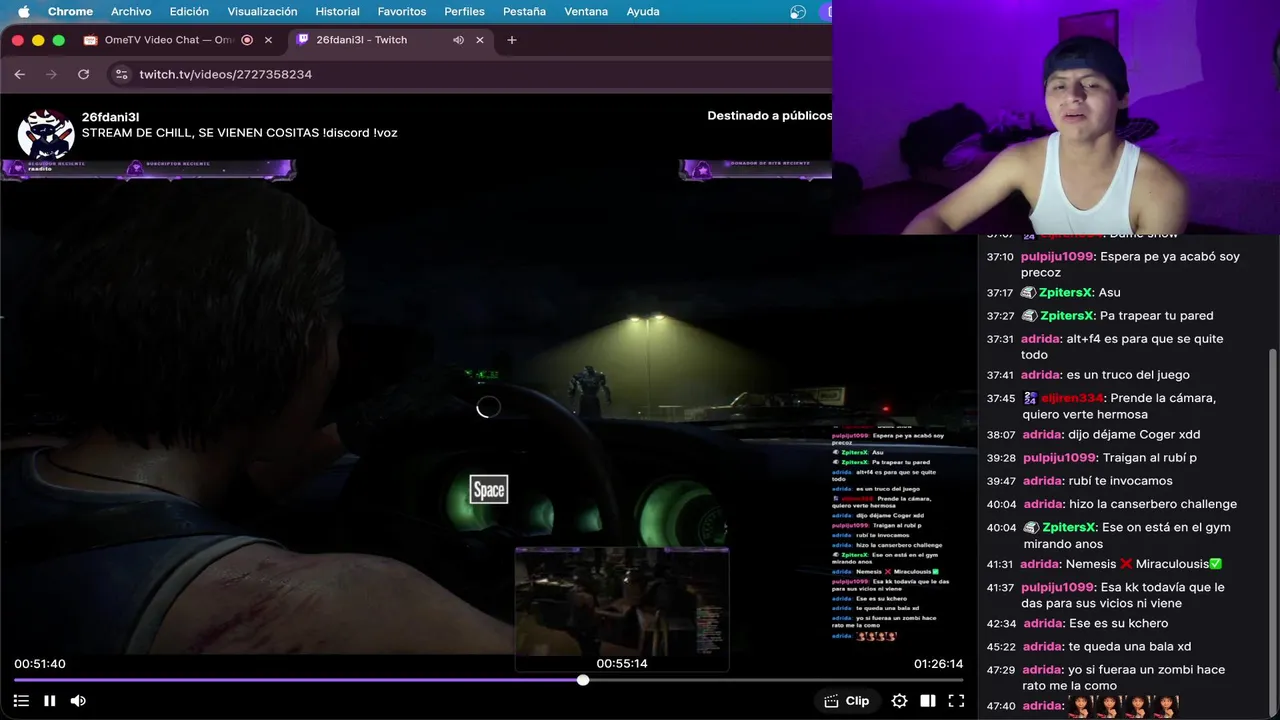The image size is (1280, 720).
Task: Open the Visualización menu
Action: pyautogui.click(x=262, y=11)
